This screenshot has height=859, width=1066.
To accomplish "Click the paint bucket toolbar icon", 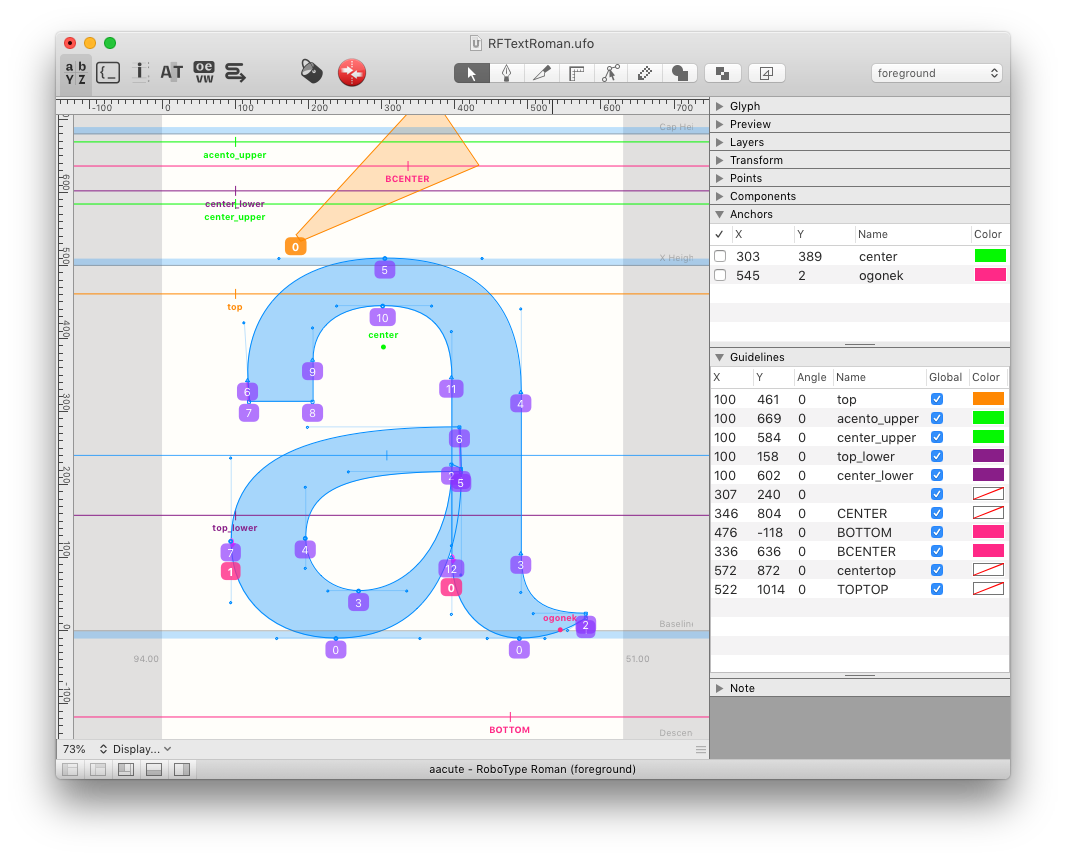I will pyautogui.click(x=311, y=71).
